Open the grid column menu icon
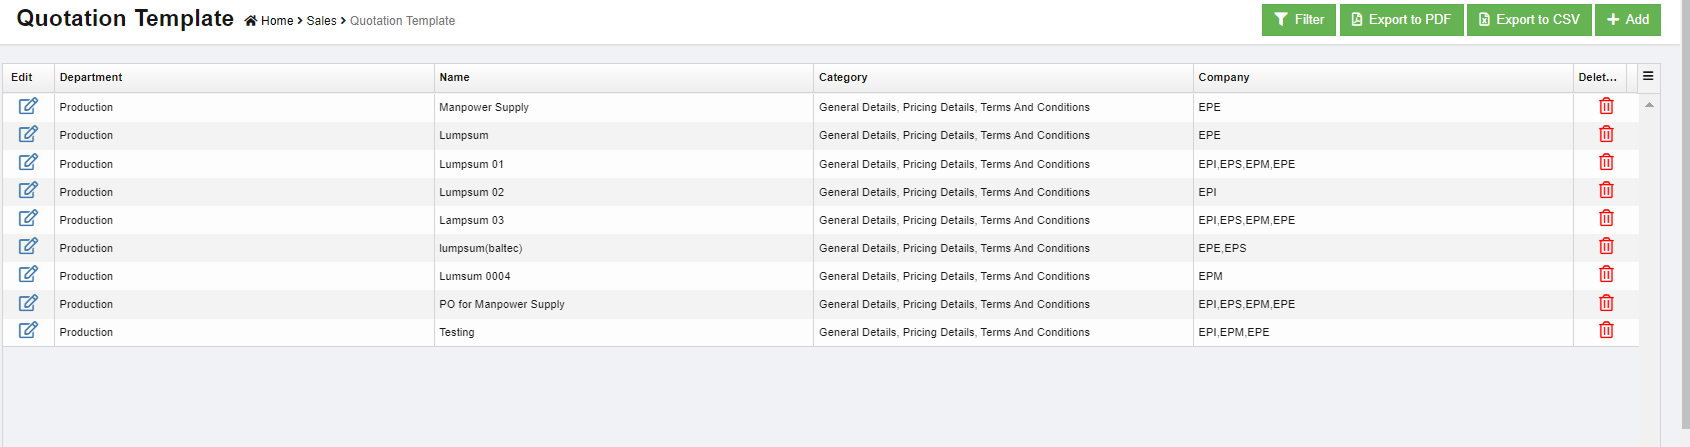The height and width of the screenshot is (447, 1690). point(1648,76)
